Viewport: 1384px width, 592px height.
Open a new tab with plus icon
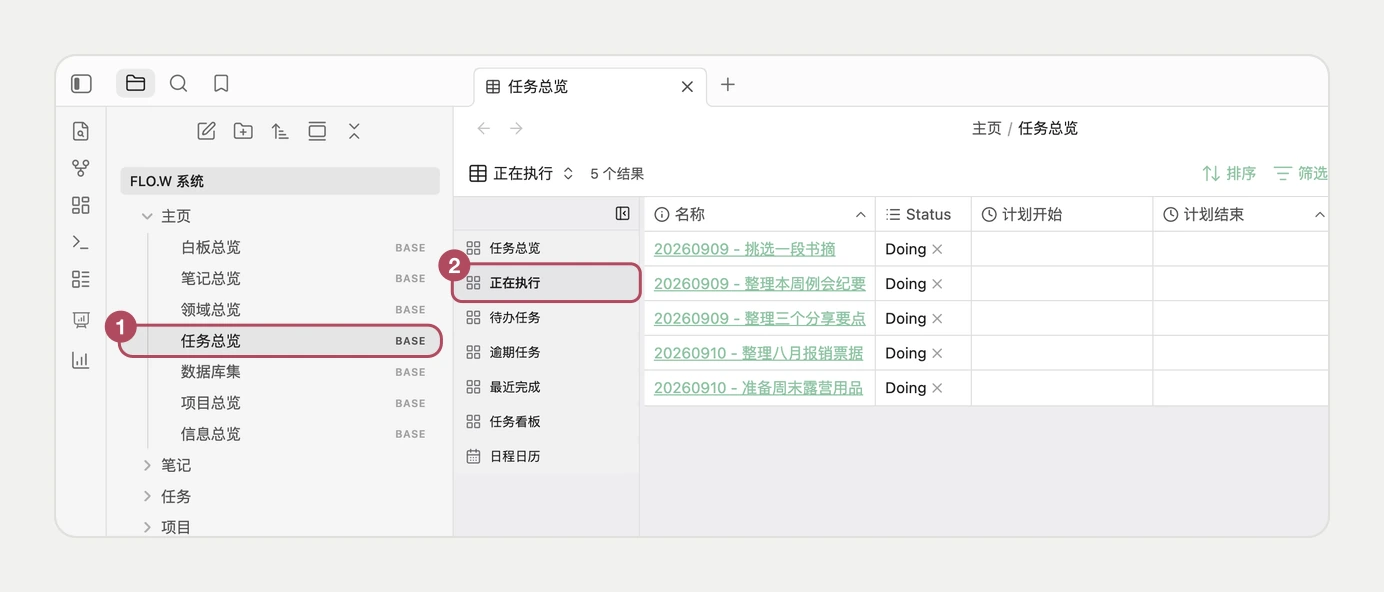point(728,85)
